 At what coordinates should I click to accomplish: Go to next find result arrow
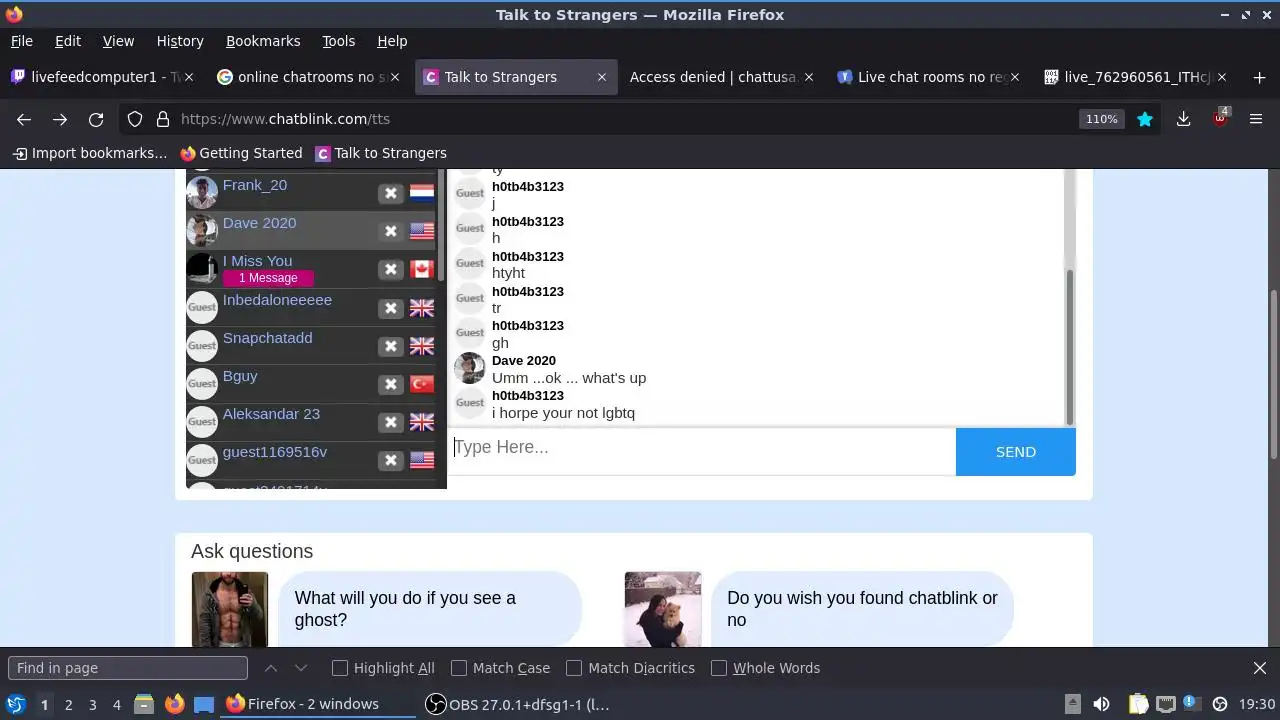pyautogui.click(x=301, y=668)
